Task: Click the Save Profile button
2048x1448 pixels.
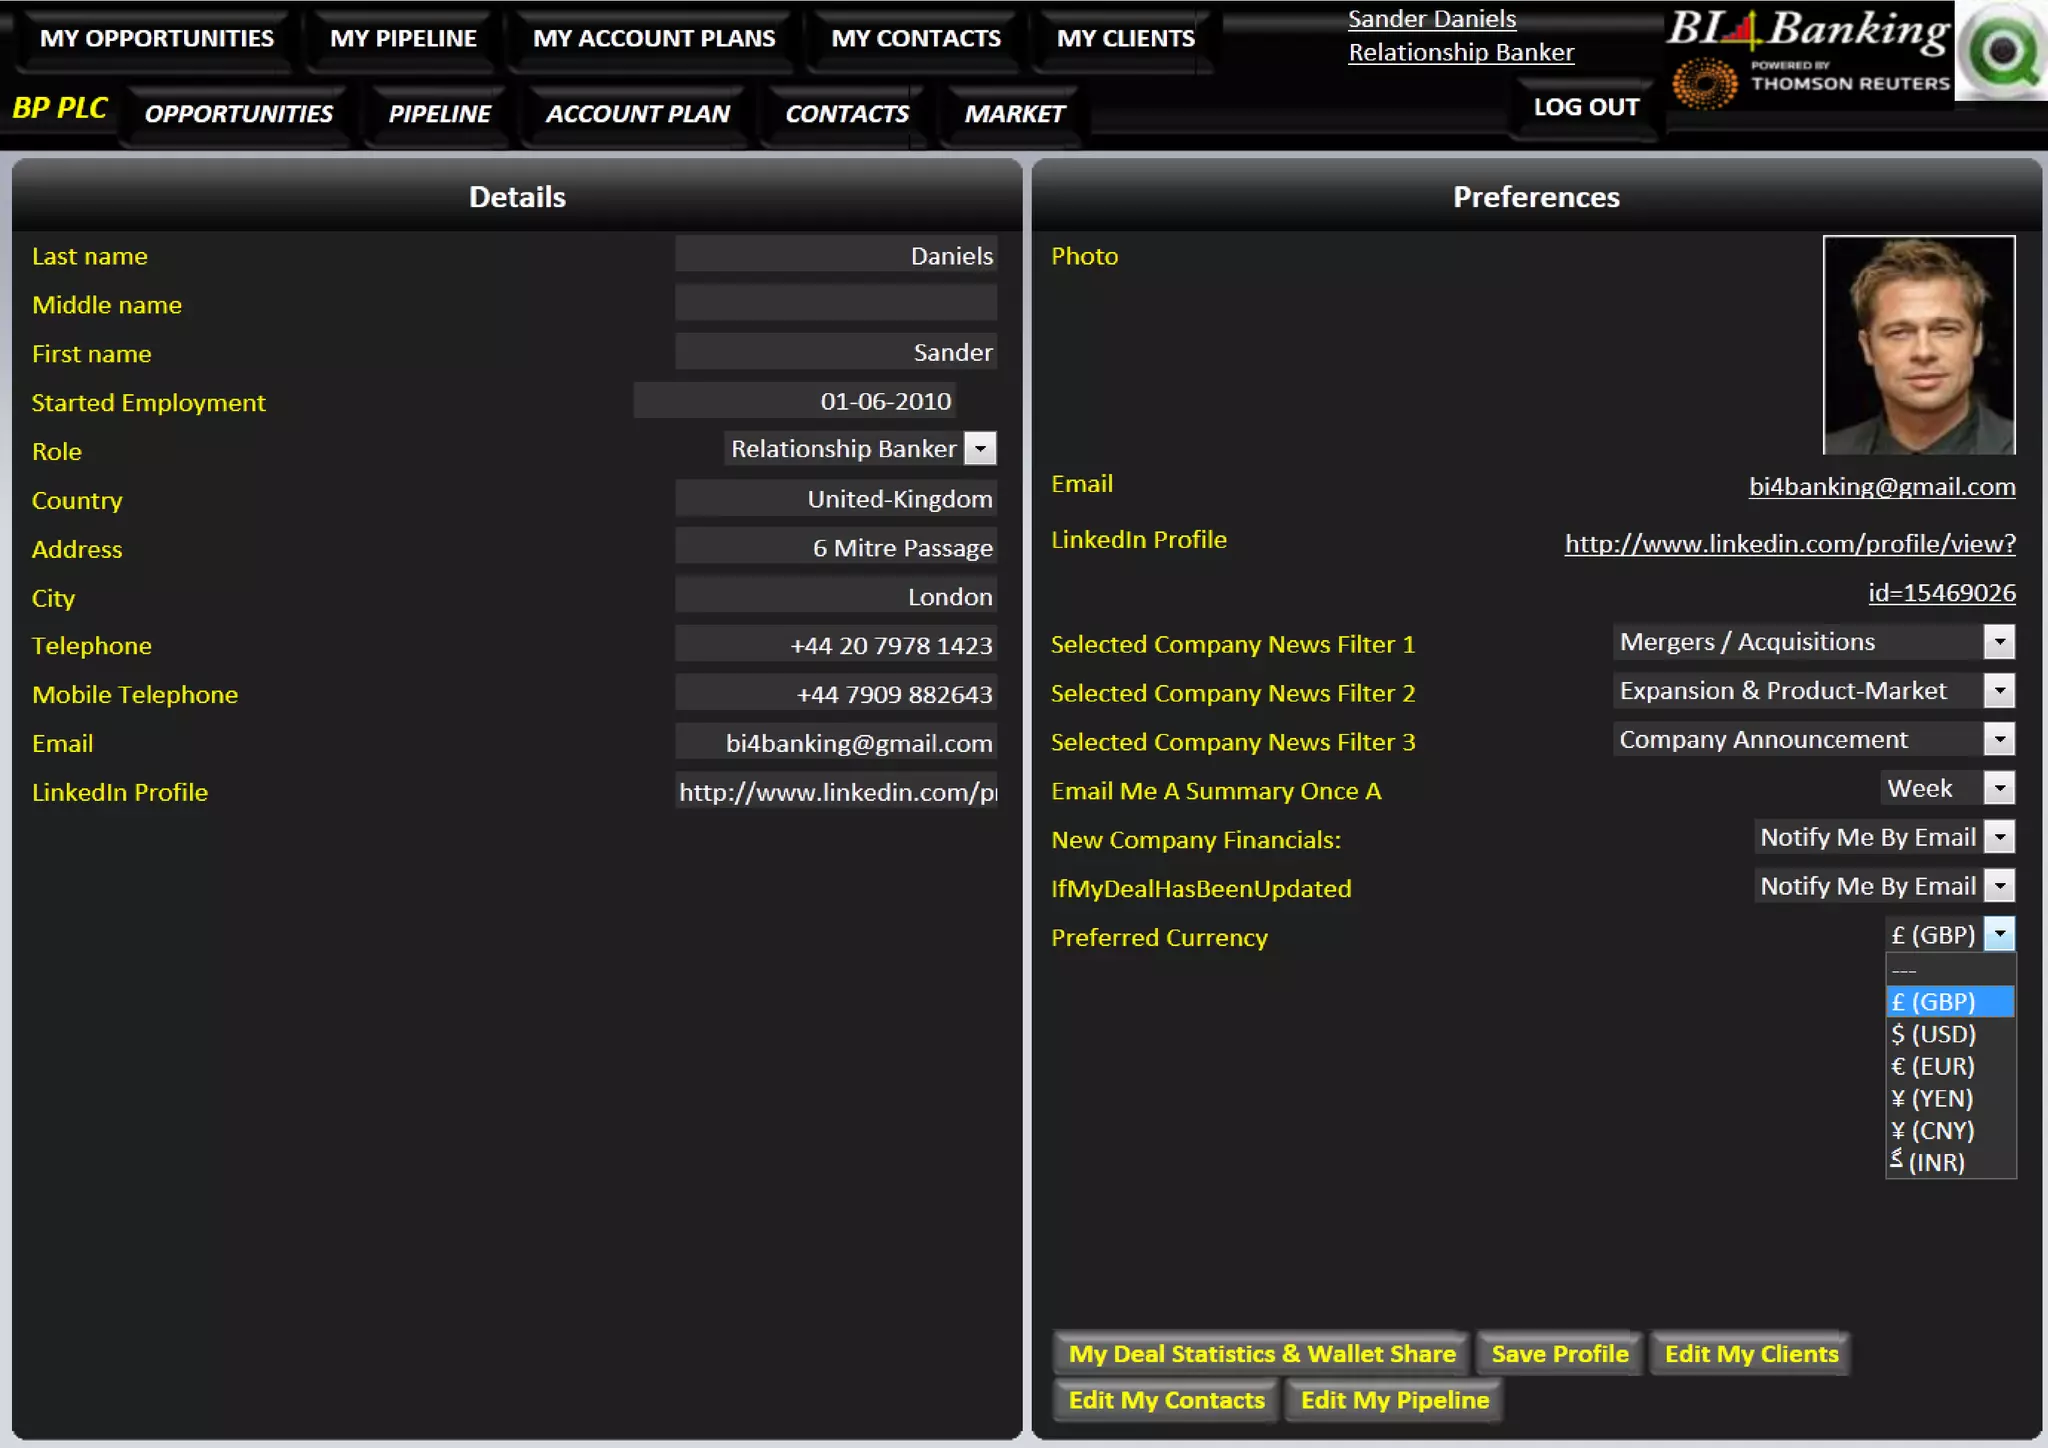Action: 1559,1354
